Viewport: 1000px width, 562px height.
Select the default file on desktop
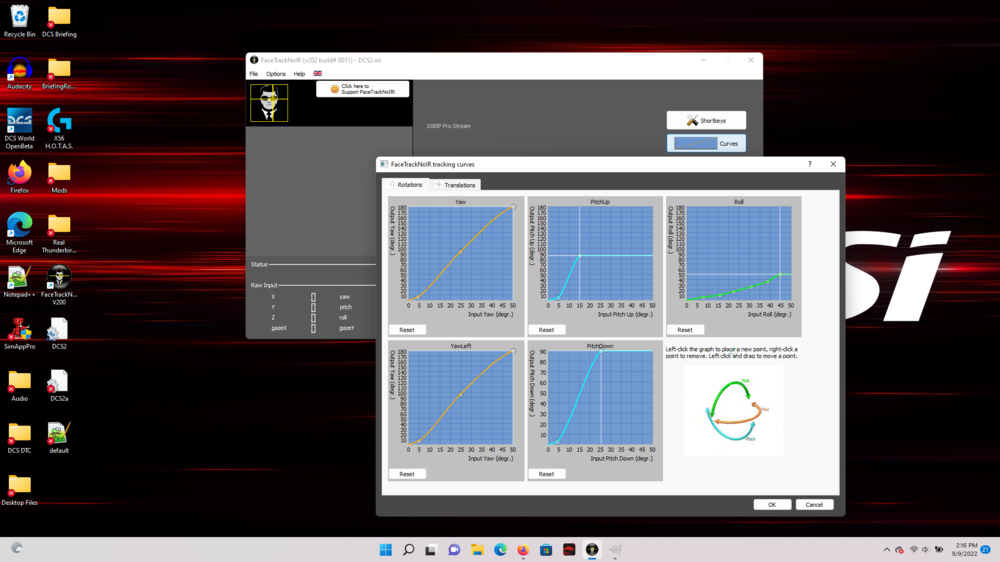click(x=59, y=438)
